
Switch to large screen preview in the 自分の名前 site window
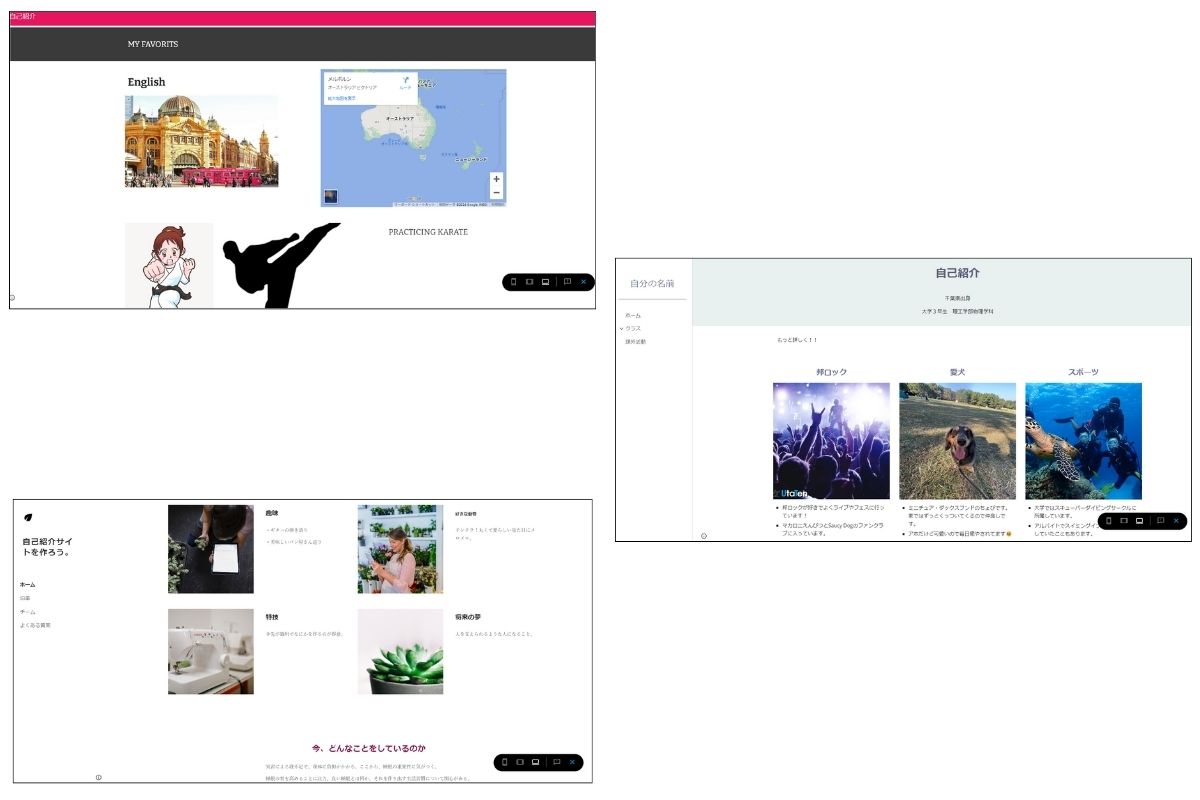pyautogui.click(x=1140, y=521)
